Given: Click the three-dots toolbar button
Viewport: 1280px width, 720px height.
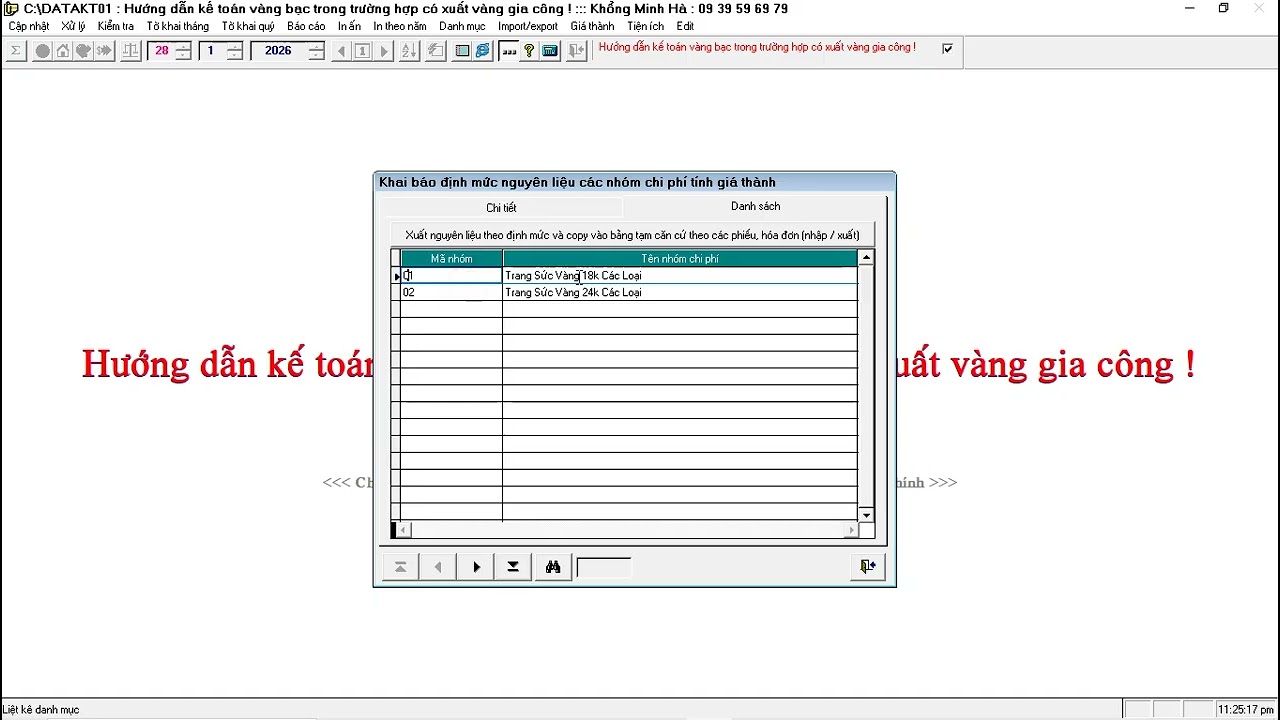Looking at the screenshot, I should click(509, 50).
